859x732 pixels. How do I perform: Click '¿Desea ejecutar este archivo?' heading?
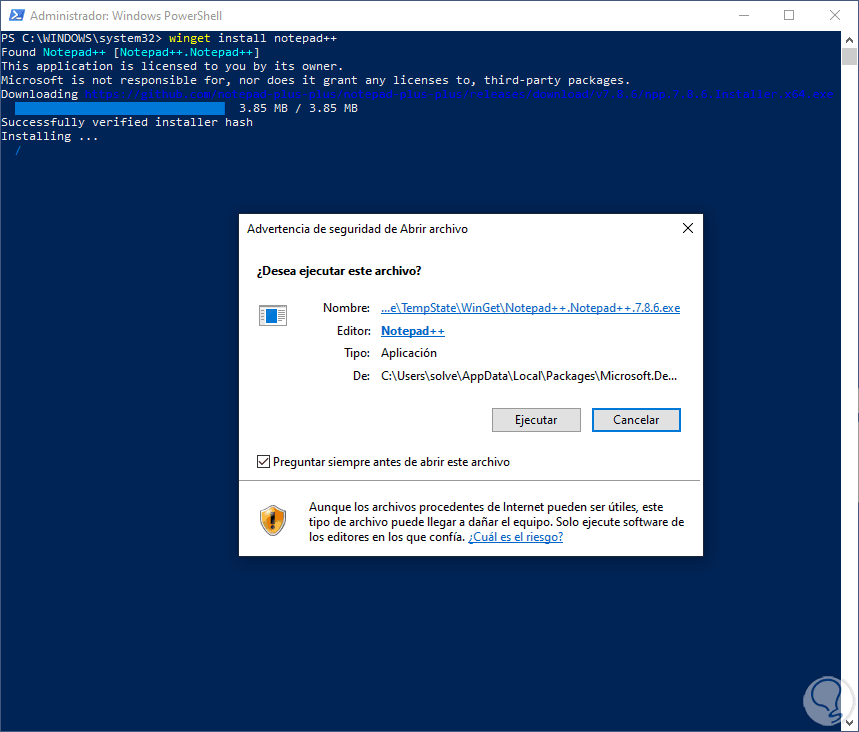[x=339, y=271]
